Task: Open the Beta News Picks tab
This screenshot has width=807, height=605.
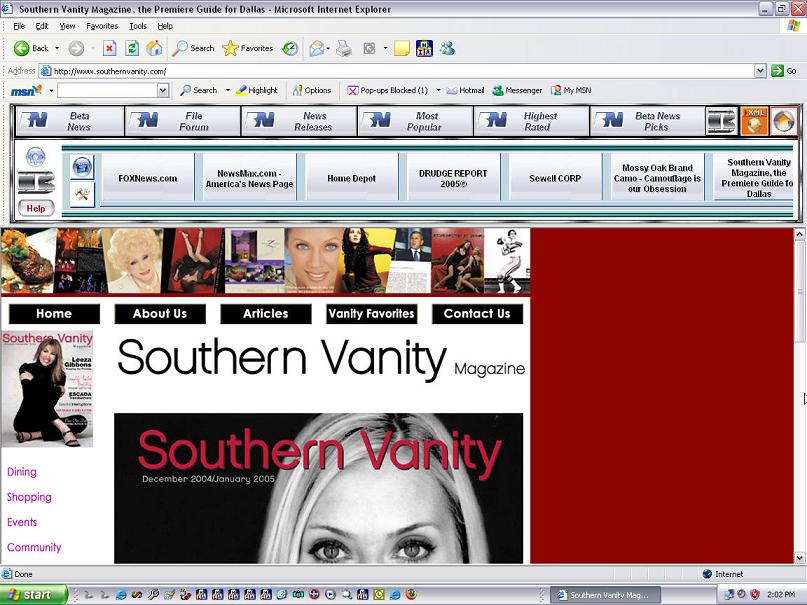Action: (x=647, y=121)
